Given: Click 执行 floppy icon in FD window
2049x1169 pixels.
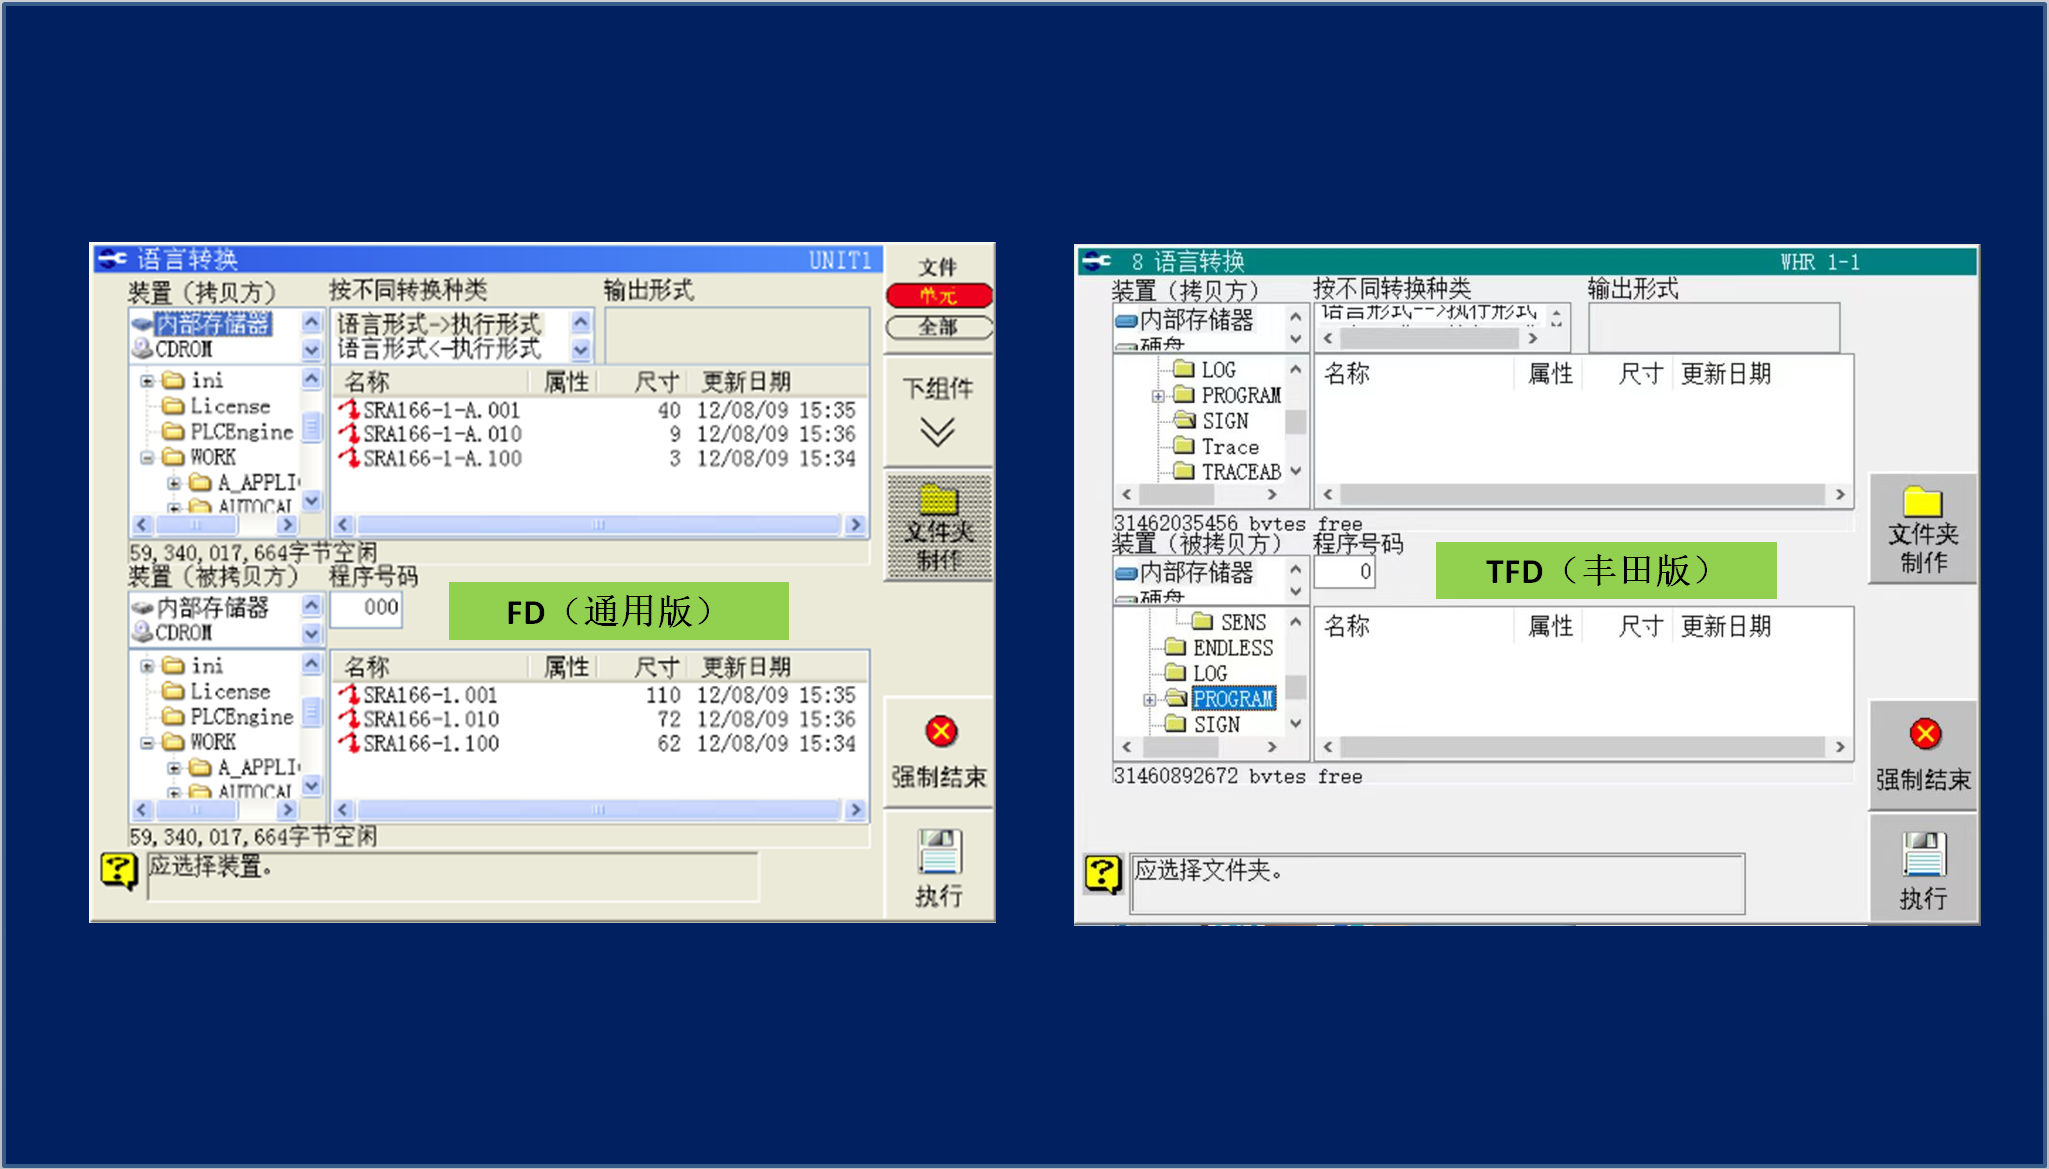Looking at the screenshot, I should 938,853.
